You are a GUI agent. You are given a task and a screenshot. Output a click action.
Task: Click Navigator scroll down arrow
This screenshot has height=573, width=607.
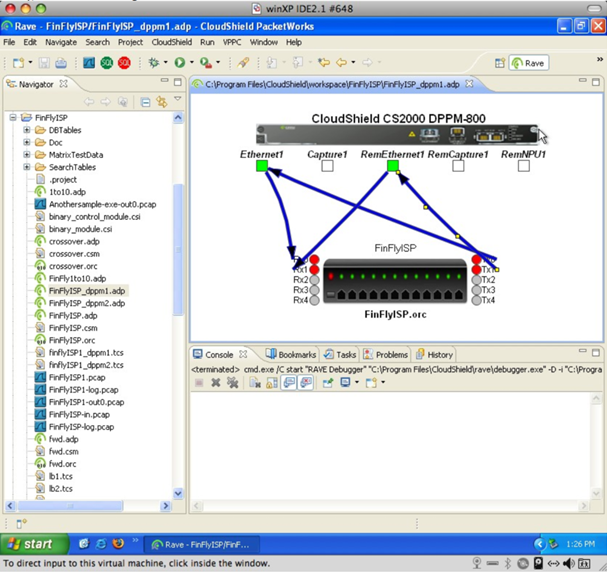(x=178, y=493)
